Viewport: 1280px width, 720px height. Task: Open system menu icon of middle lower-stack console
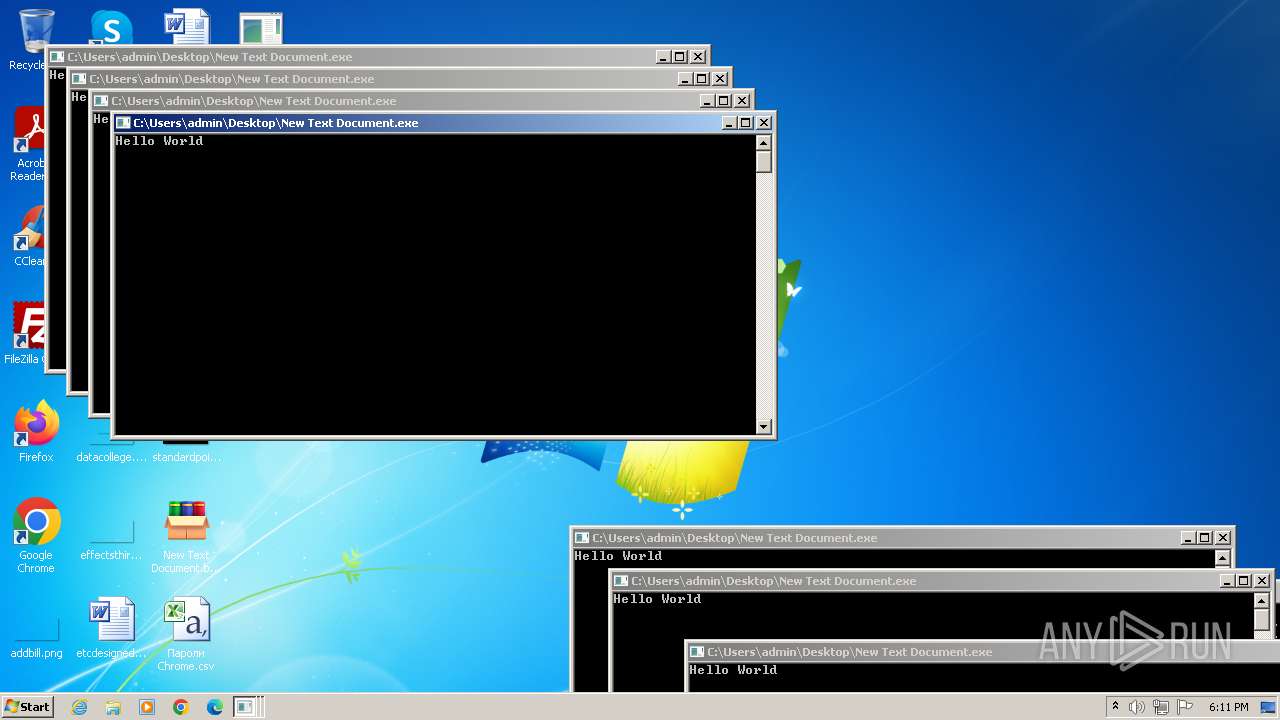[621, 581]
